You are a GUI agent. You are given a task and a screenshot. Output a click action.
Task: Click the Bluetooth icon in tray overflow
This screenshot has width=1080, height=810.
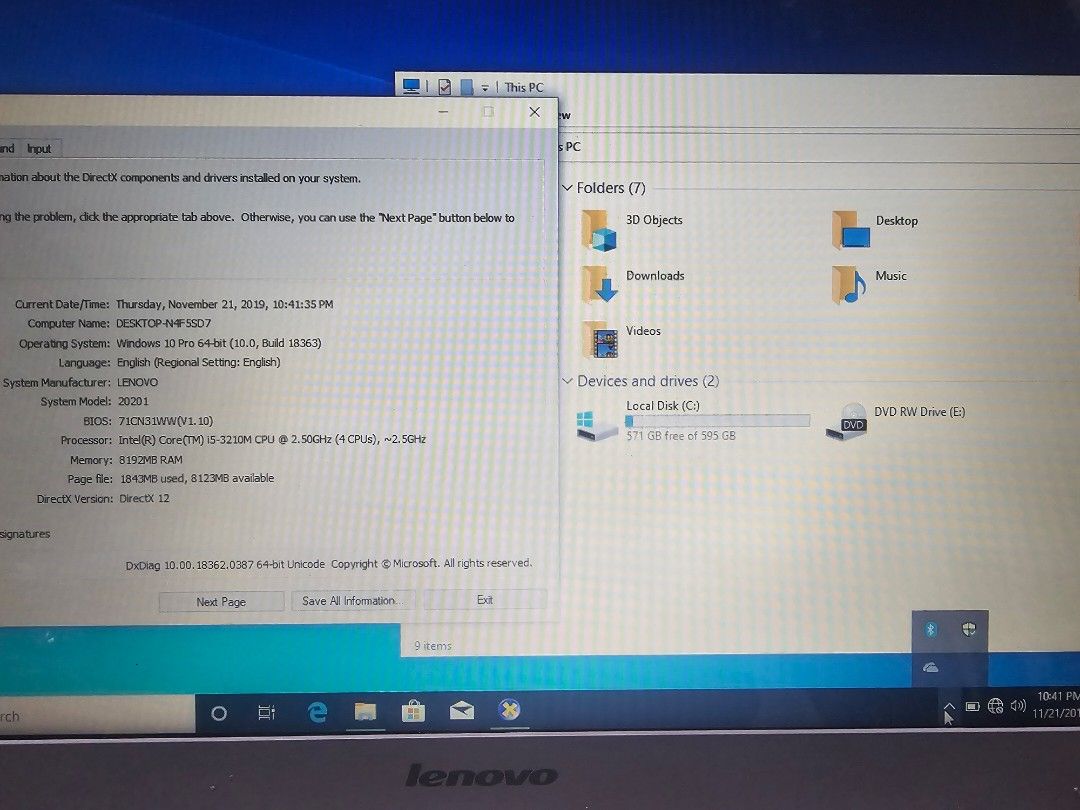(931, 630)
